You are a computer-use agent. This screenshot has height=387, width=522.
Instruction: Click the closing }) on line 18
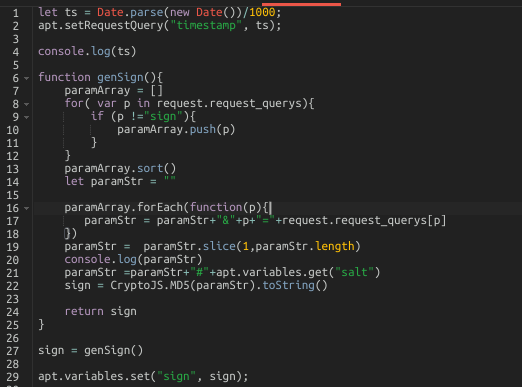71,233
